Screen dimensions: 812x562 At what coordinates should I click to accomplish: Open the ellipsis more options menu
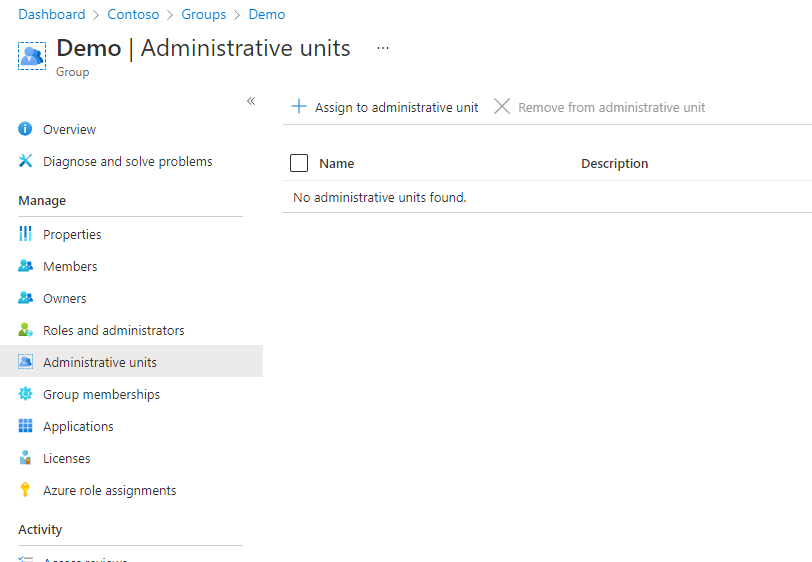(x=383, y=48)
